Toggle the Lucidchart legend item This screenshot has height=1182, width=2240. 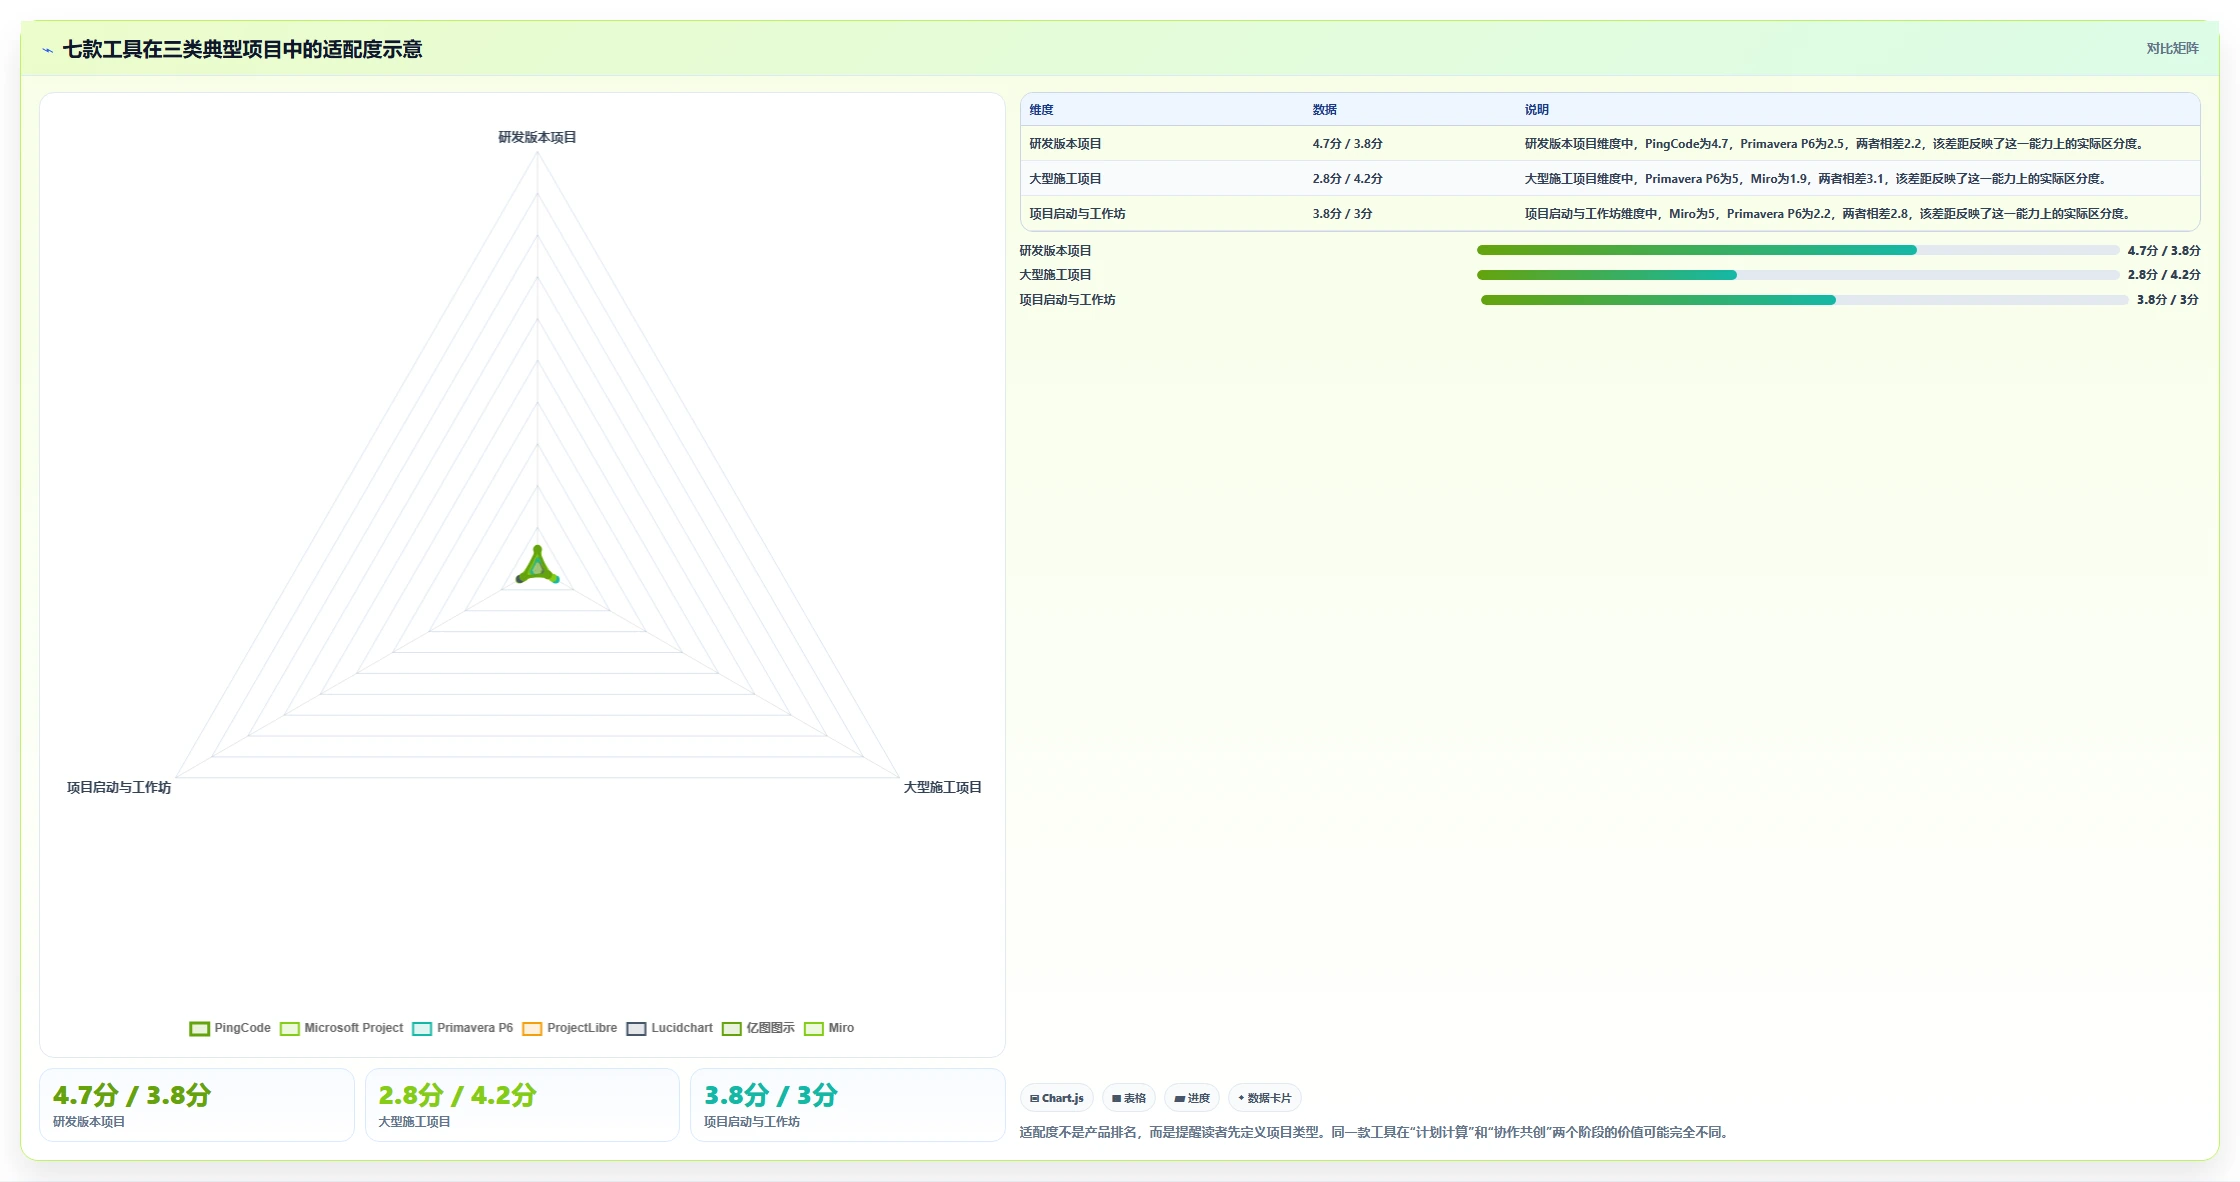(x=670, y=1028)
